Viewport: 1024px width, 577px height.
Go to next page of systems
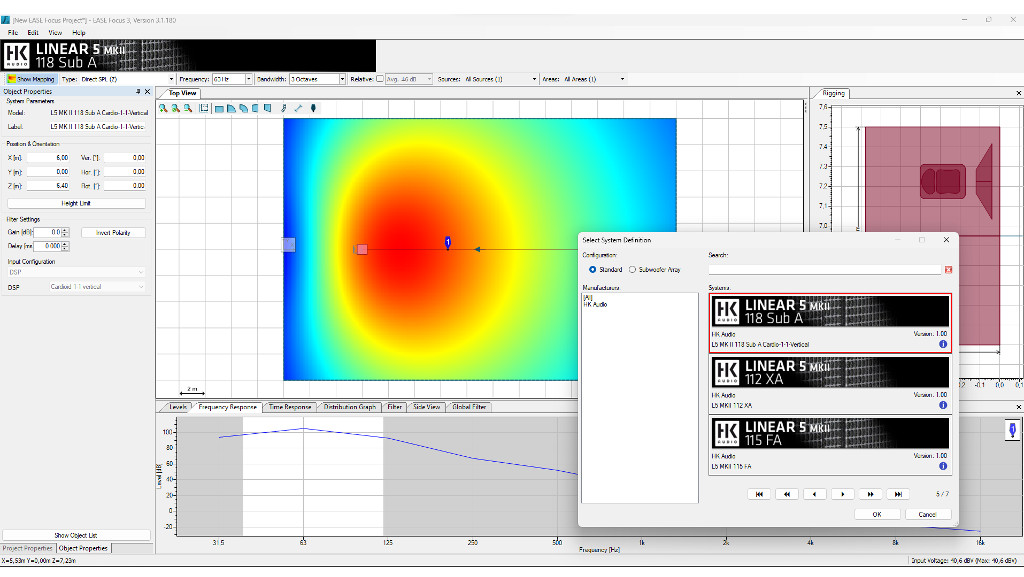(x=842, y=494)
